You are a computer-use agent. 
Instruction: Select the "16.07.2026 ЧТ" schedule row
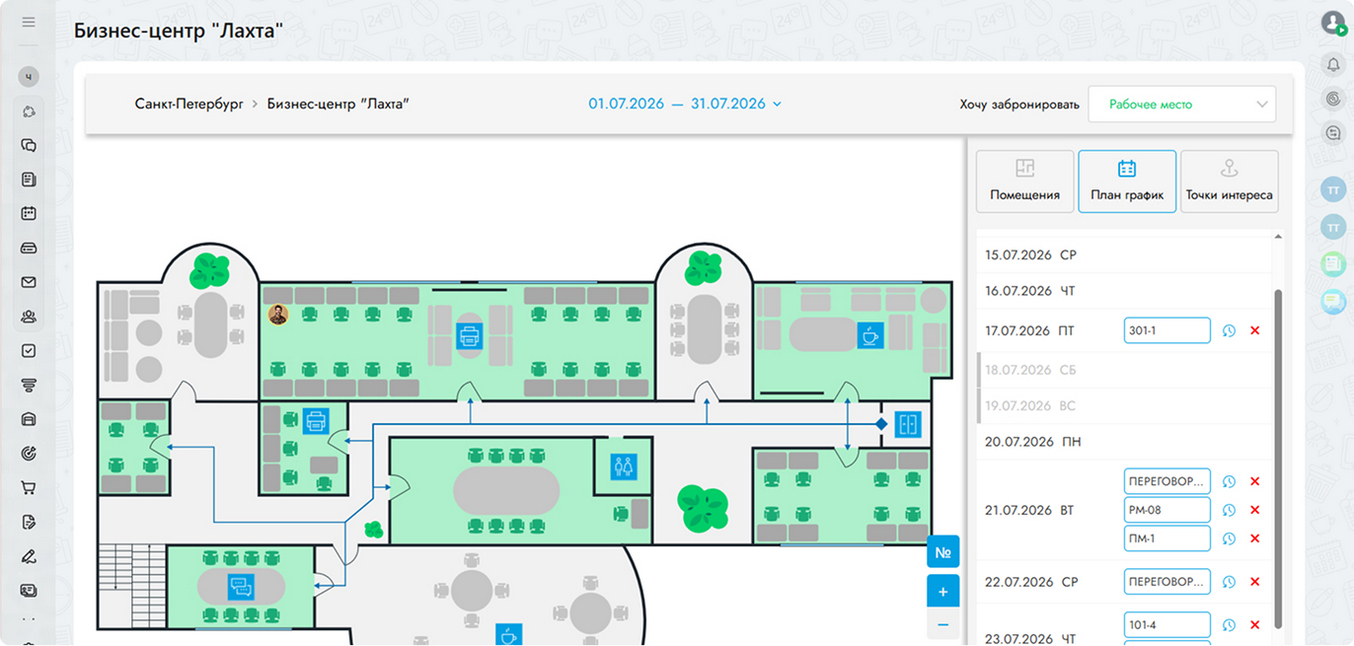(1124, 291)
